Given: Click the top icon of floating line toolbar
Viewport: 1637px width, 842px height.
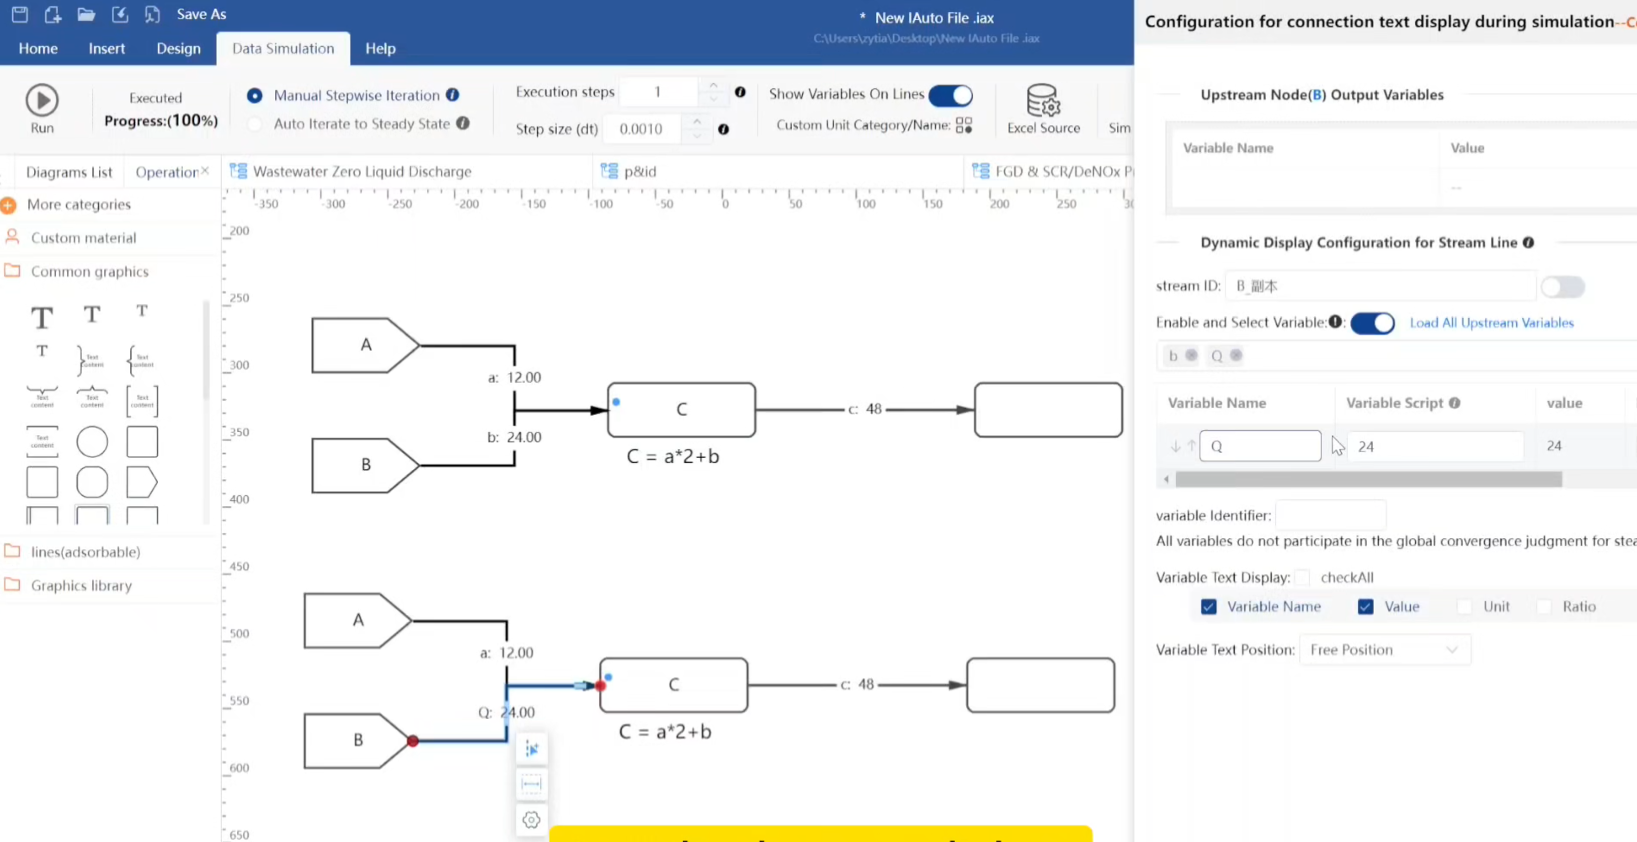Looking at the screenshot, I should (531, 749).
